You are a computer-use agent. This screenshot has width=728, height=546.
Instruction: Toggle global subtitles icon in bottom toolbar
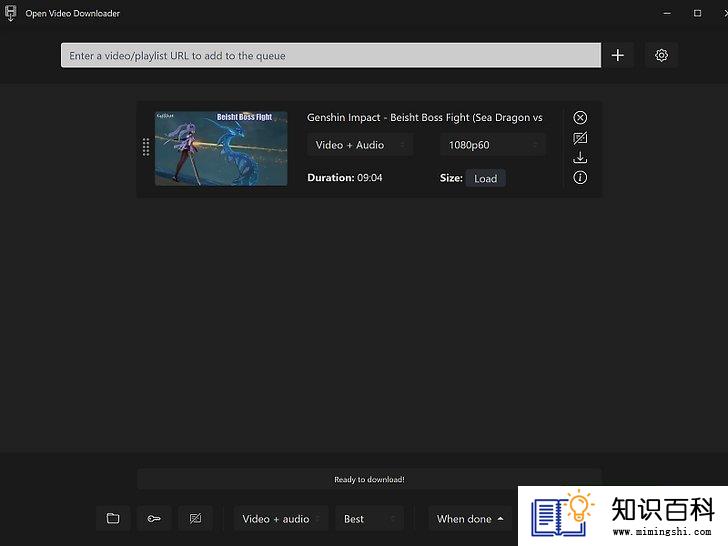[x=195, y=518]
